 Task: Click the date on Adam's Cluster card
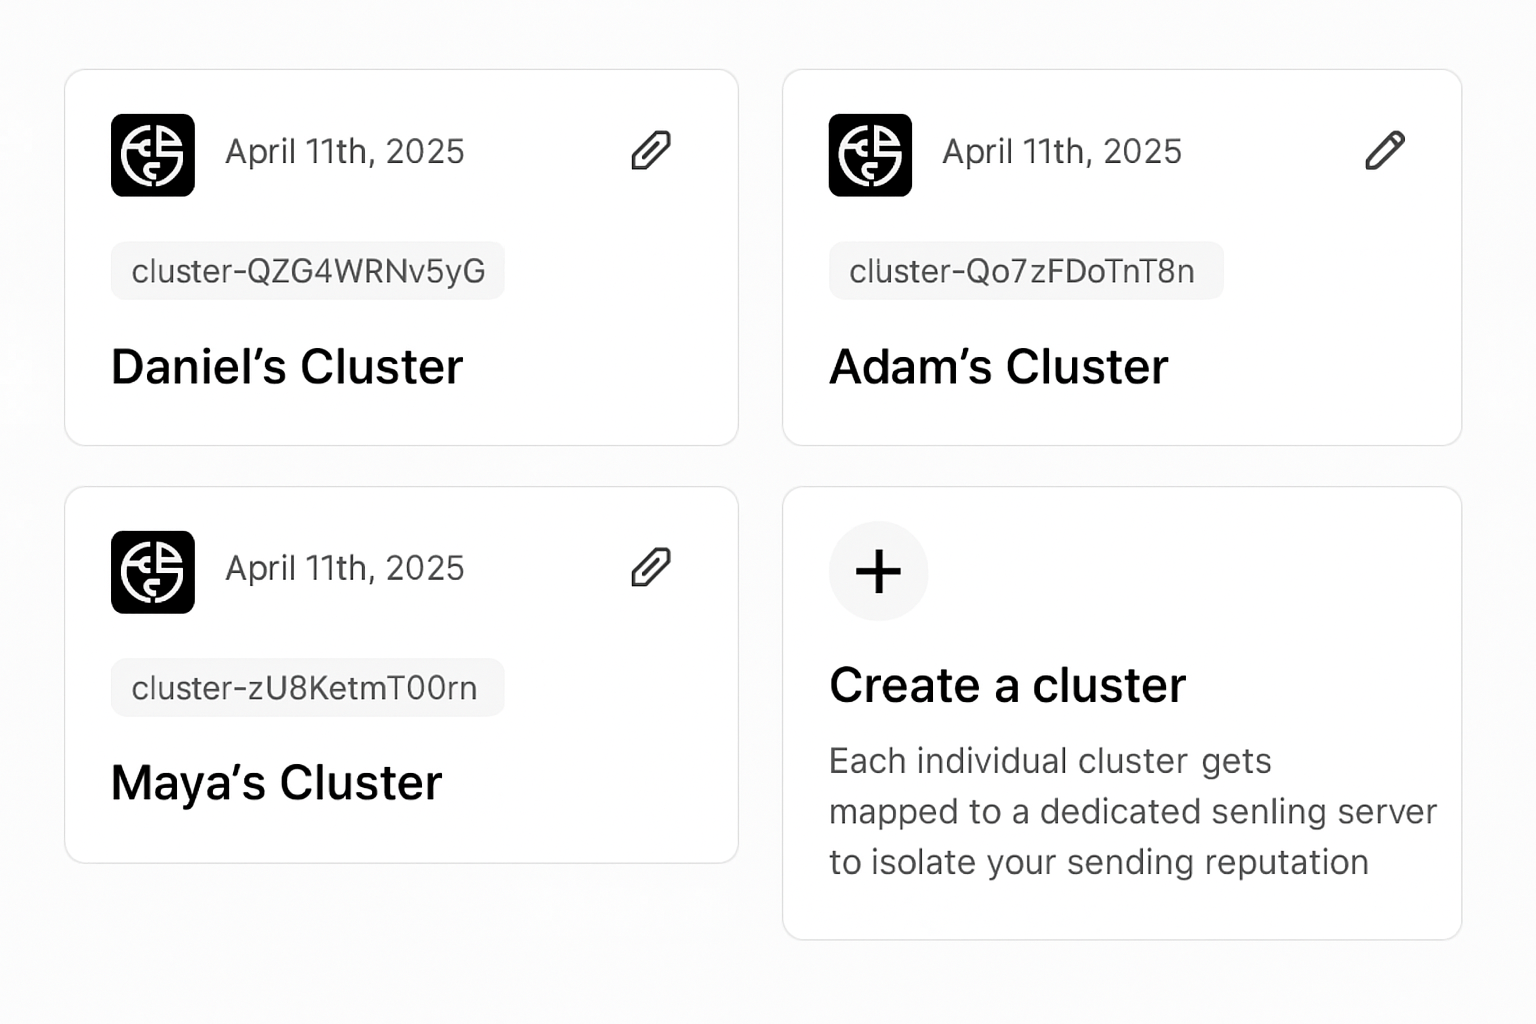1062,152
